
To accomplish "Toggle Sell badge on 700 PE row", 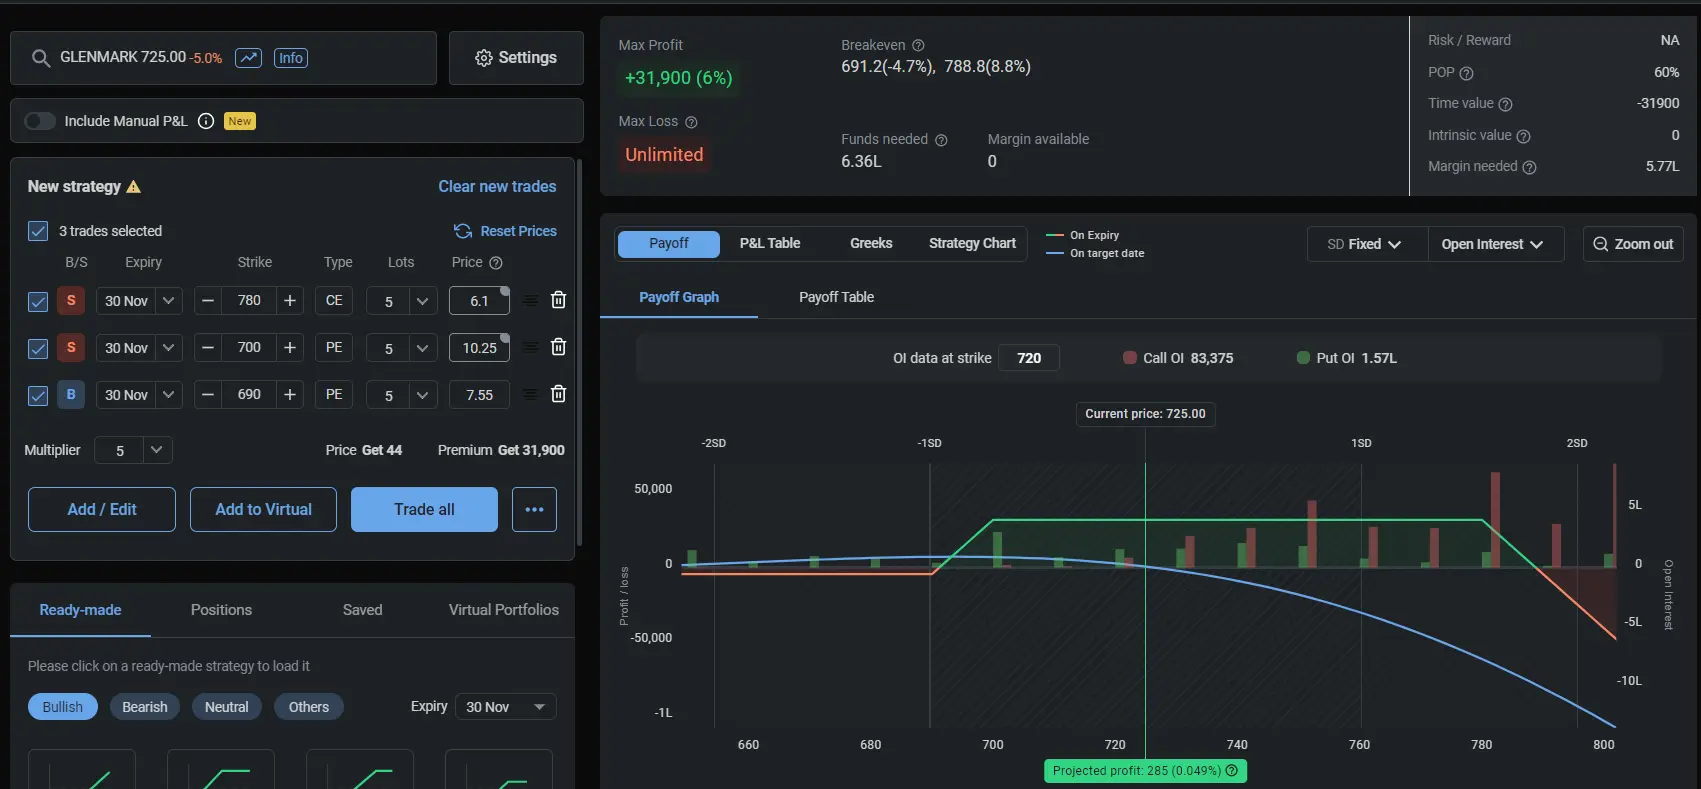I will point(71,347).
